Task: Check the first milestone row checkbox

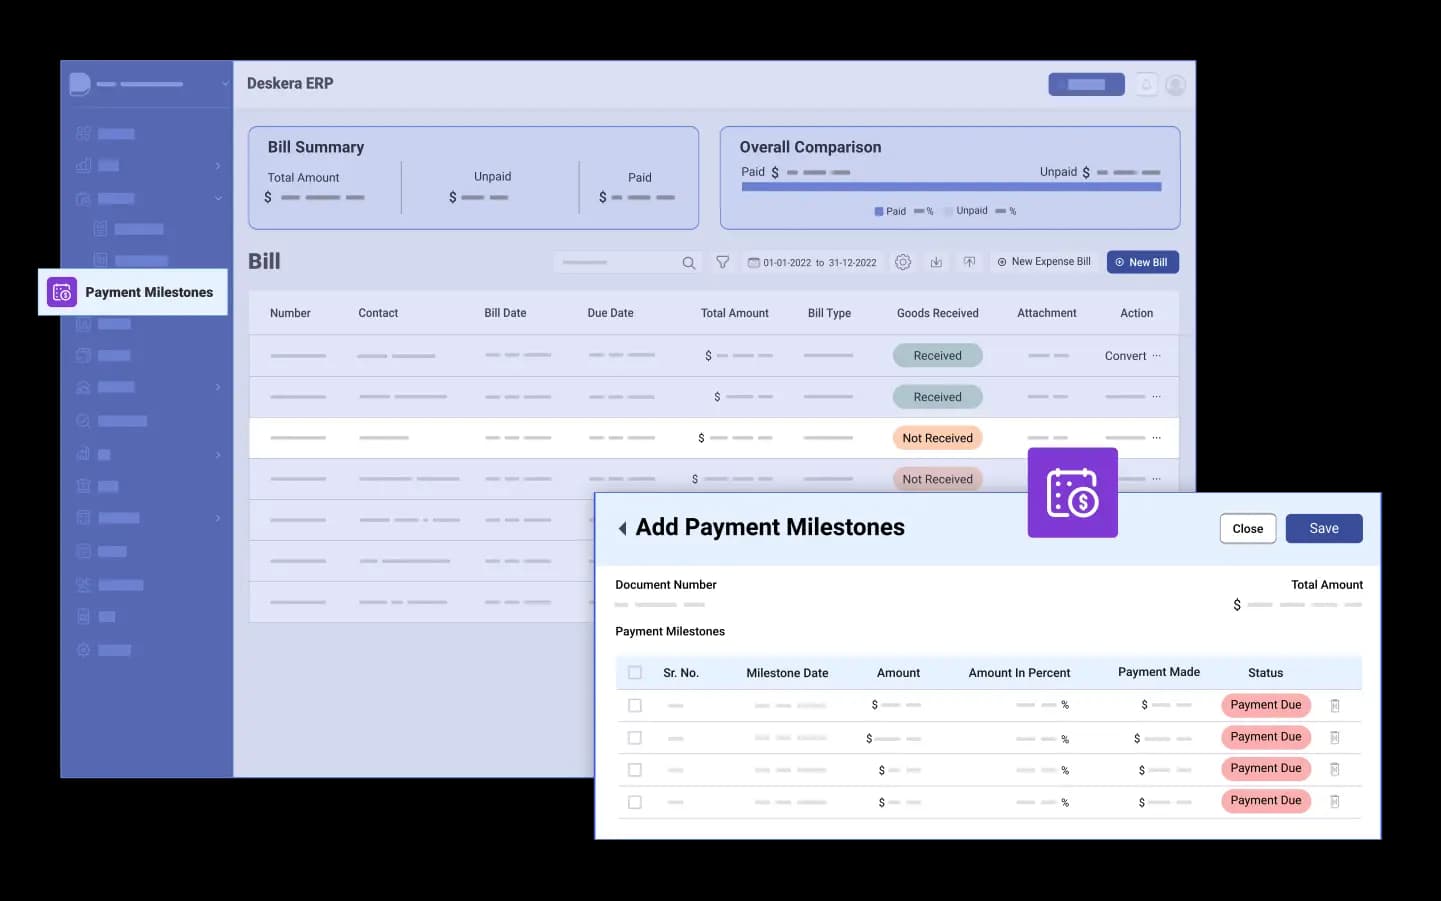Action: [x=635, y=706]
